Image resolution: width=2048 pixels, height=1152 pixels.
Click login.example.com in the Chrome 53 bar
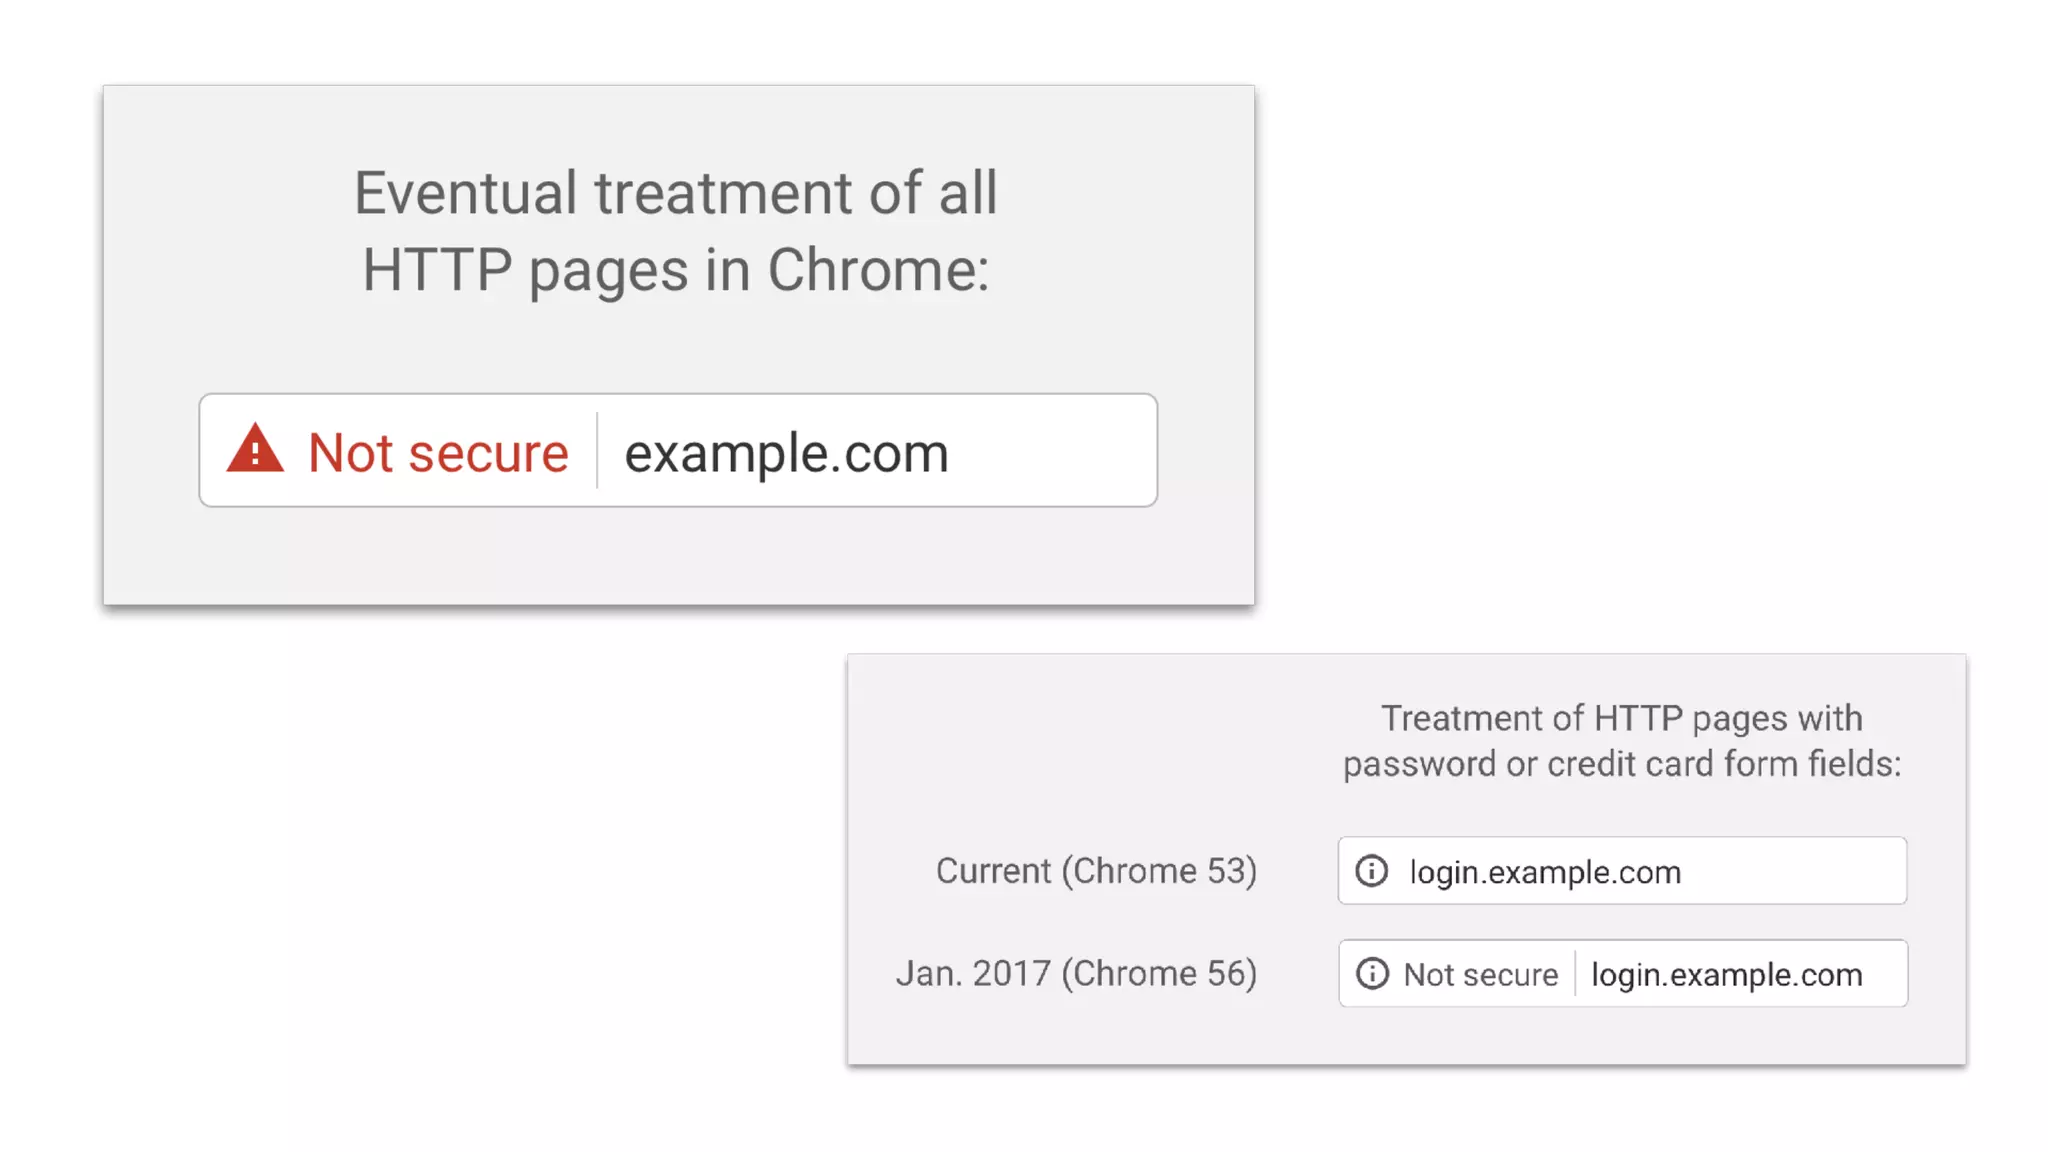click(1545, 872)
